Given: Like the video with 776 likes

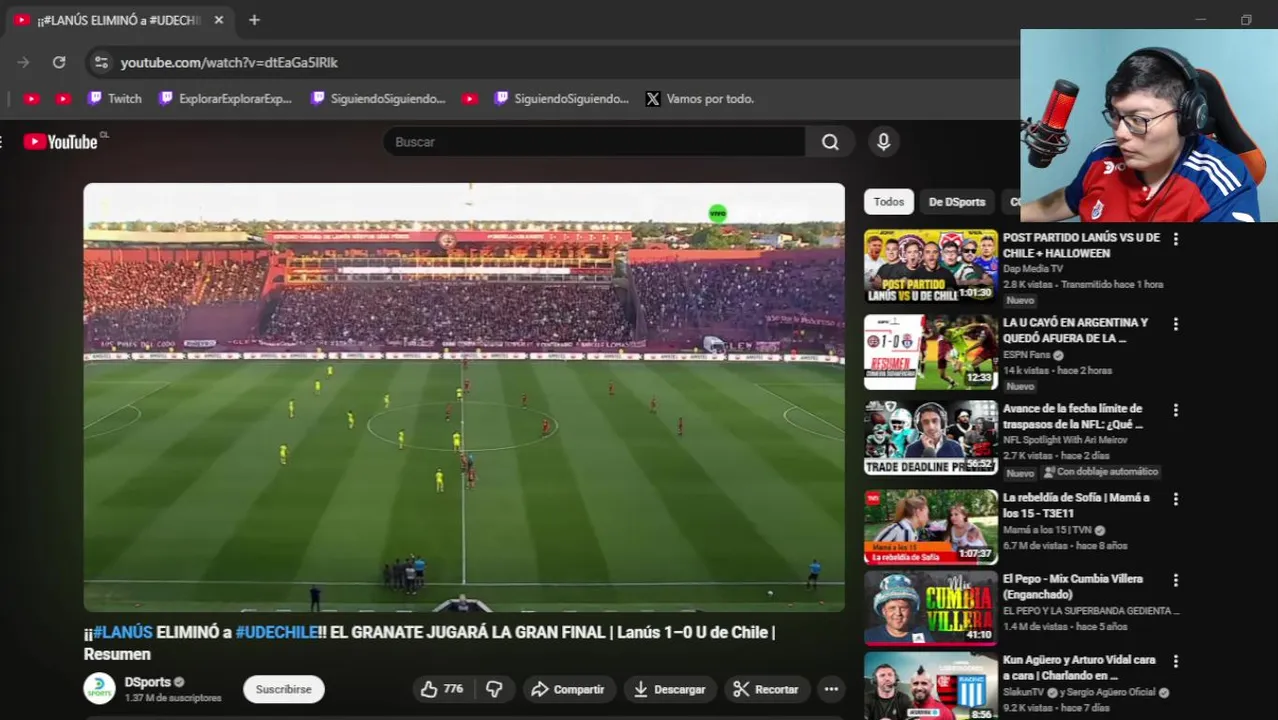Looking at the screenshot, I should 441,689.
